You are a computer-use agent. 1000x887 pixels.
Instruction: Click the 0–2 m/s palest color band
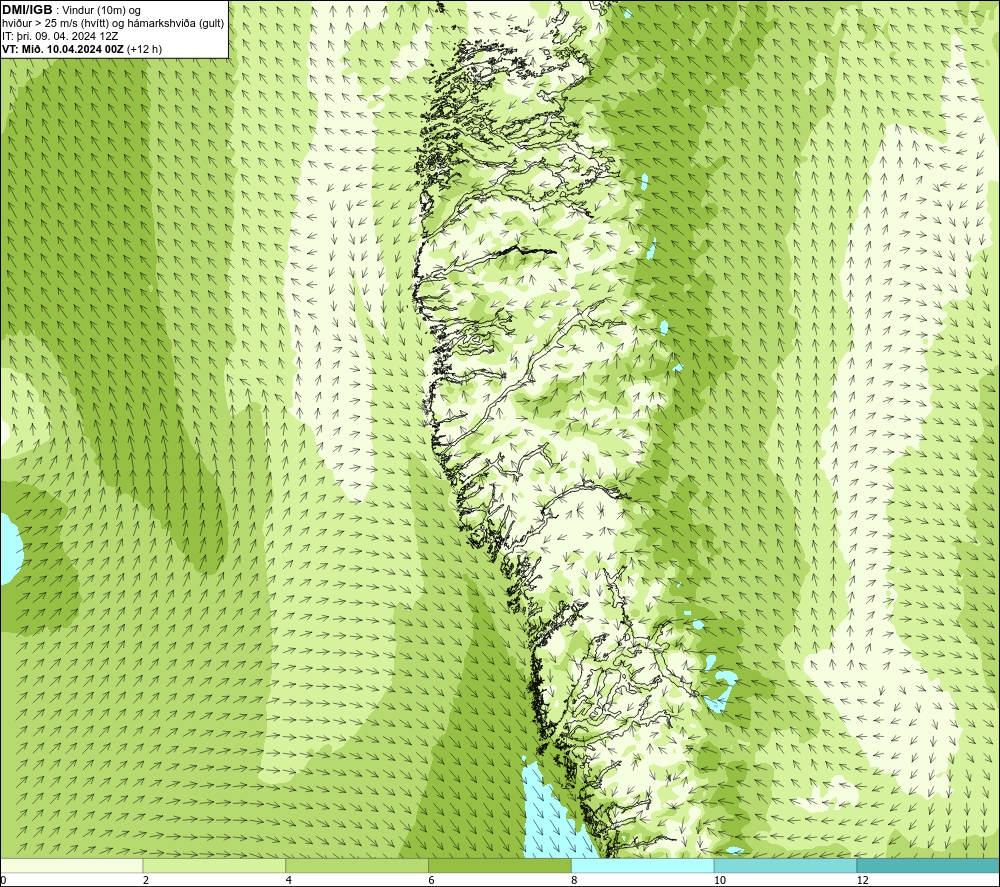click(x=71, y=866)
